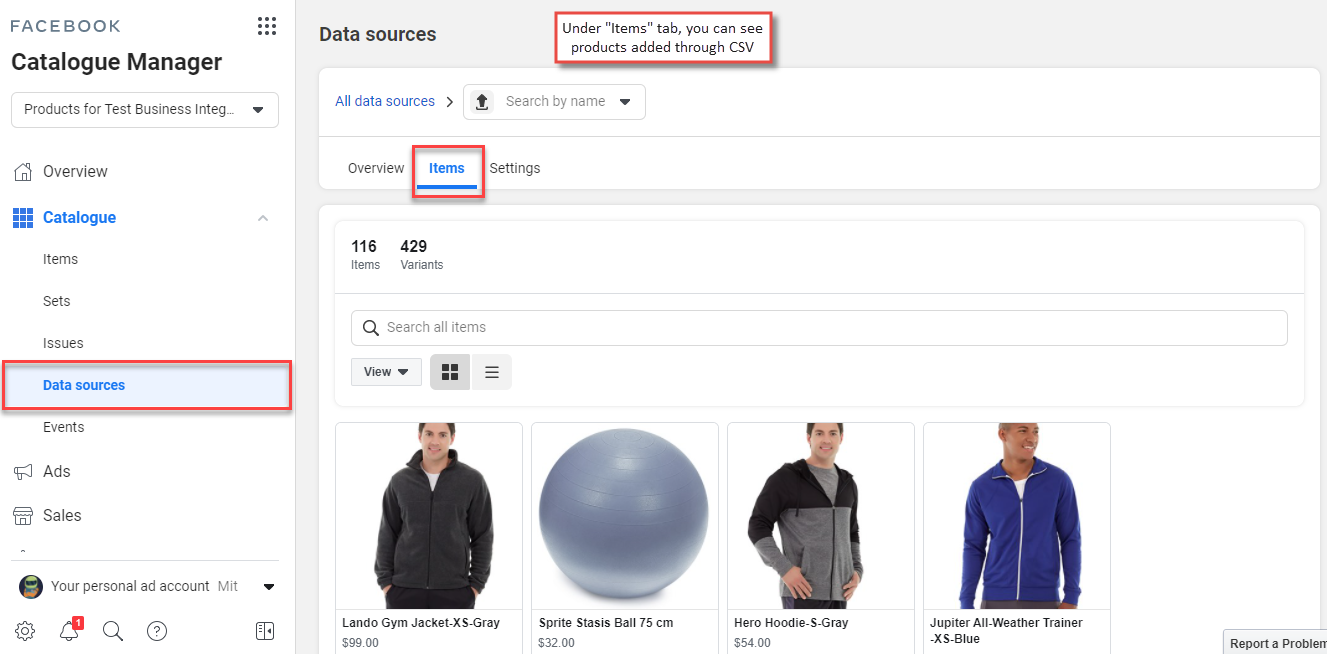Open Items under Catalogue in the sidebar
This screenshot has width=1327, height=654.
60,259
